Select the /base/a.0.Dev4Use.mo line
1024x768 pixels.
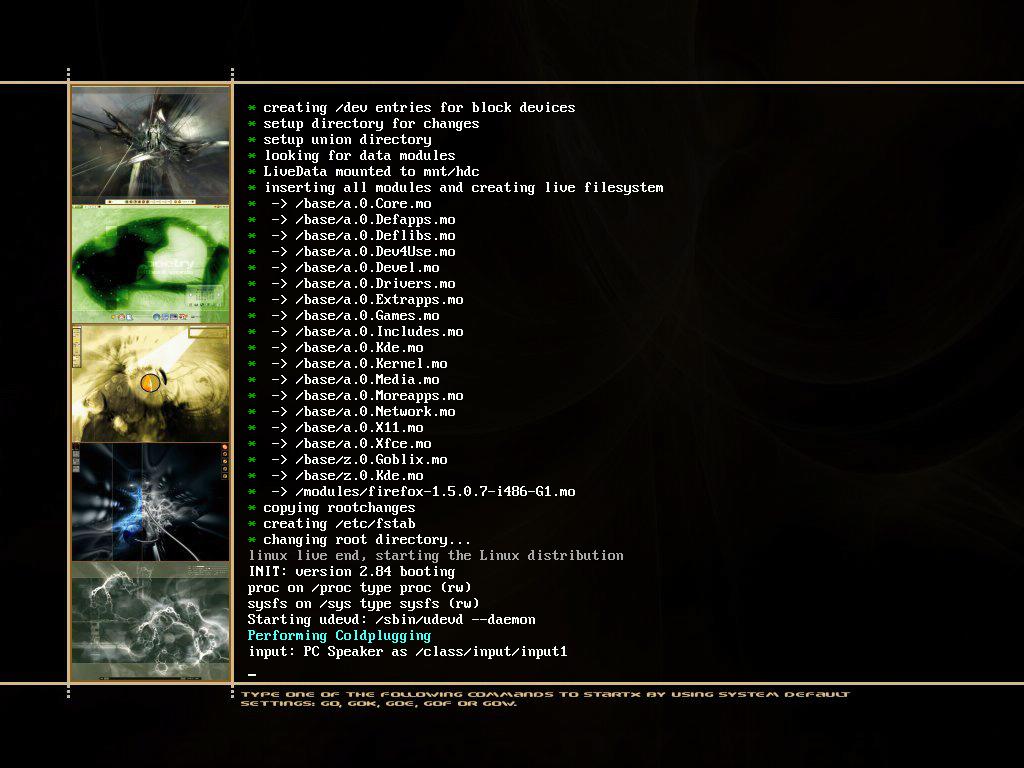point(351,251)
